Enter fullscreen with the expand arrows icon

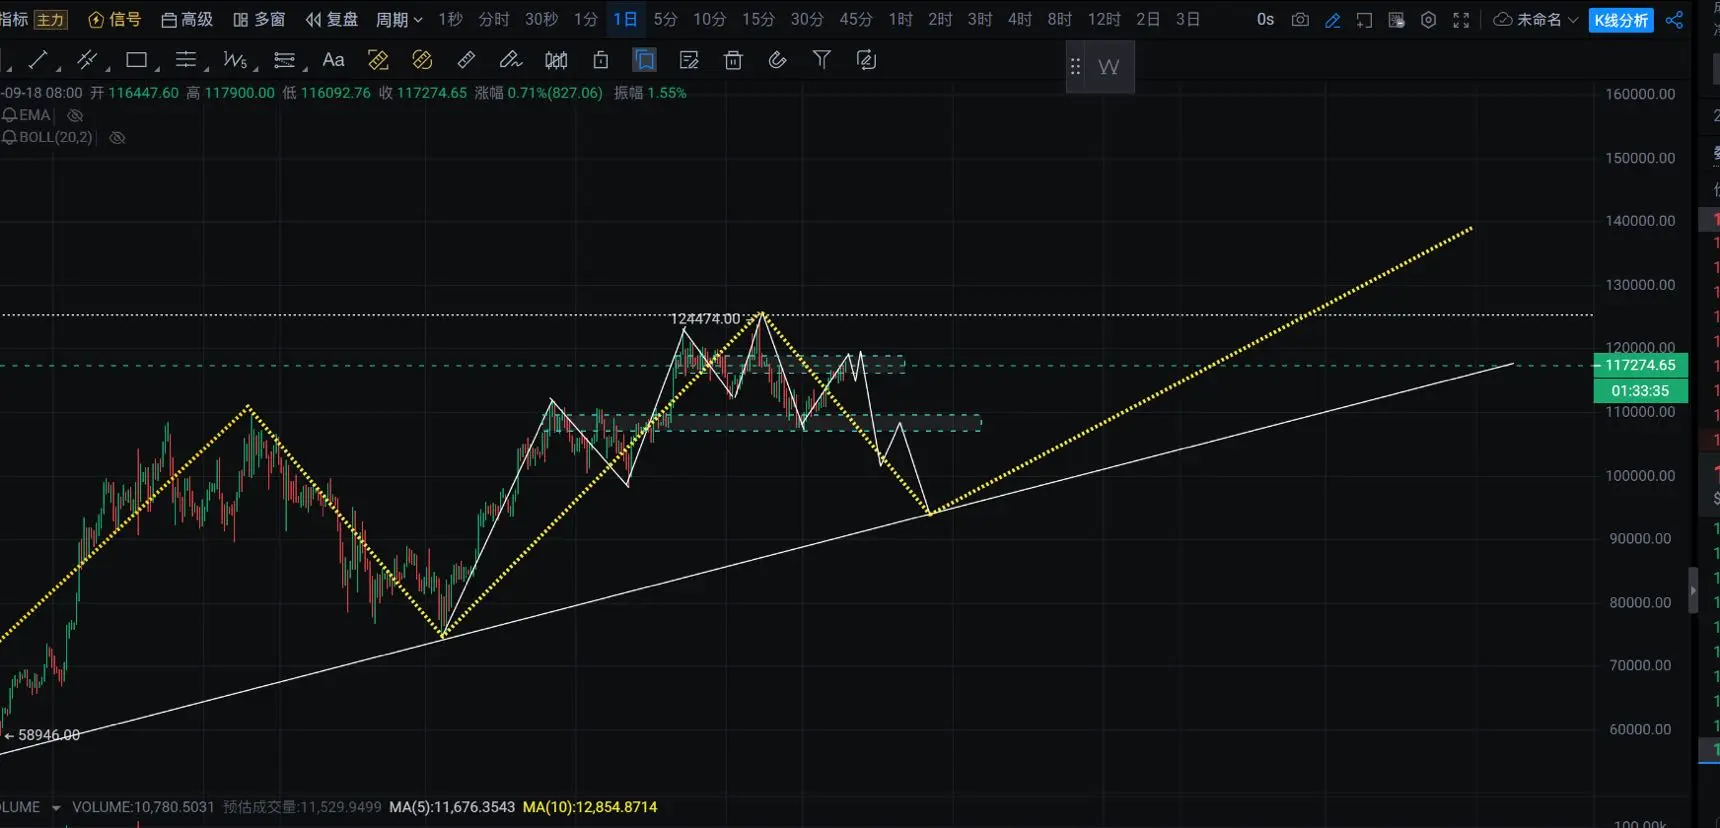[x=1461, y=20]
